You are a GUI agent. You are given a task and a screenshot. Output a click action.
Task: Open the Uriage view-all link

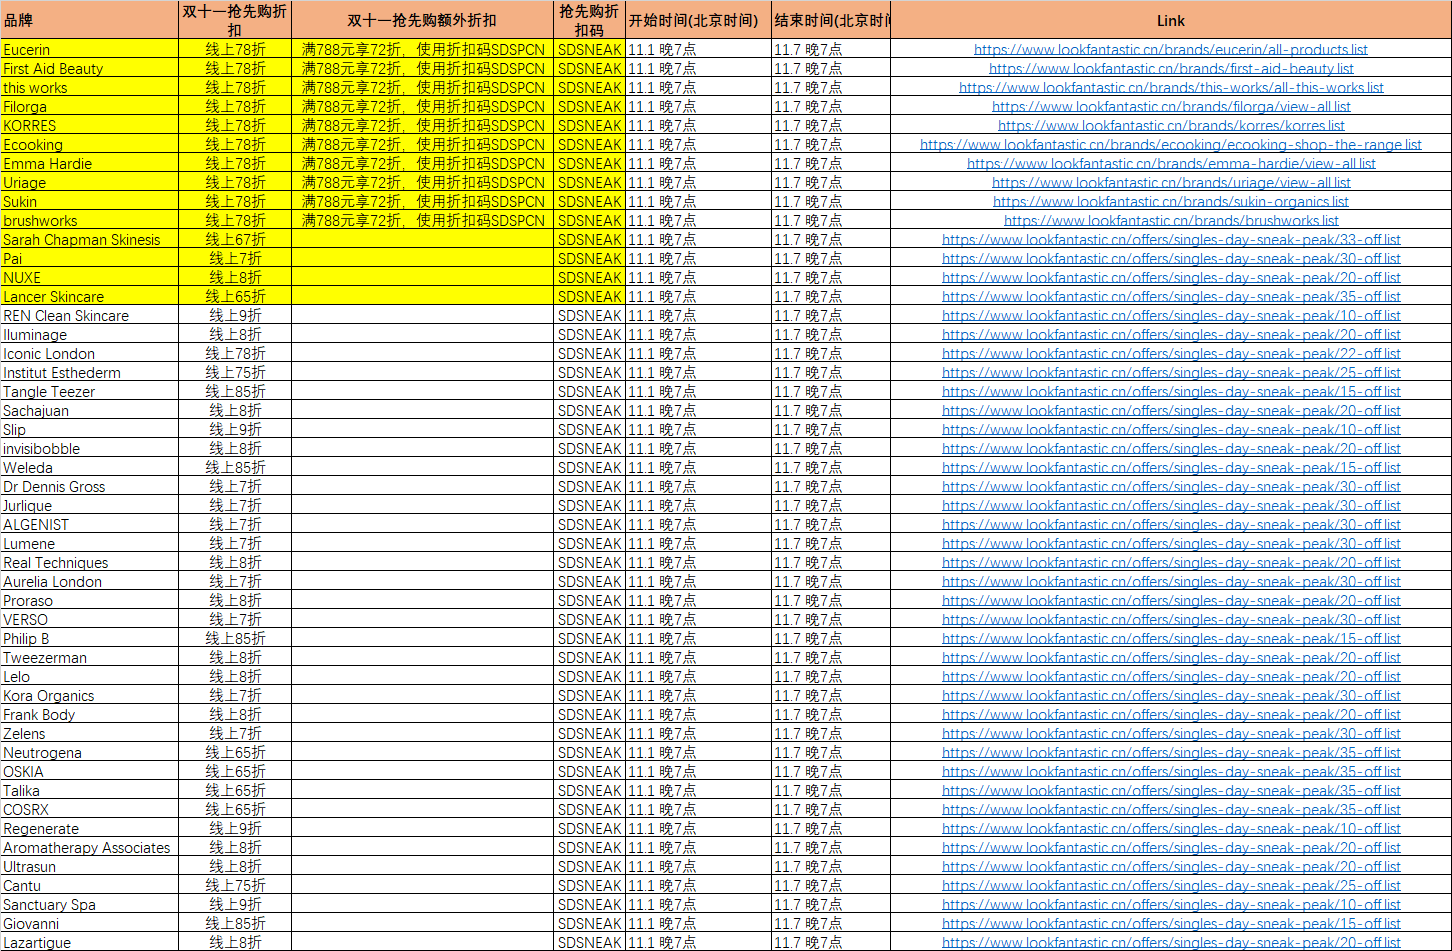1171,182
